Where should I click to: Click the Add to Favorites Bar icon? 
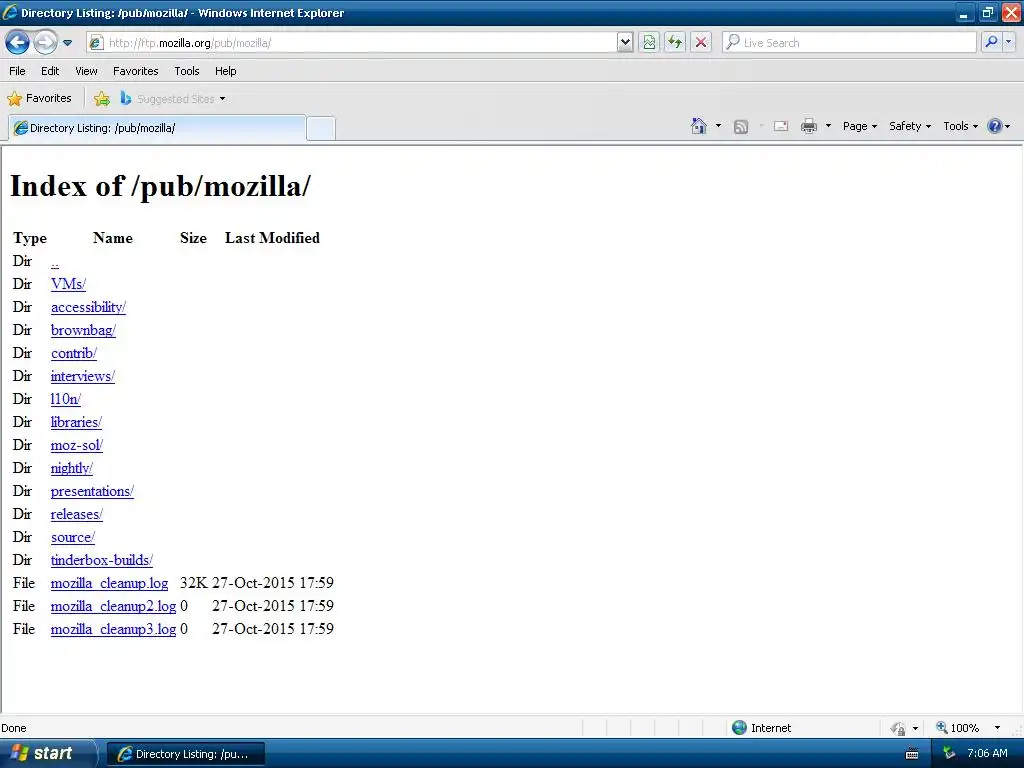click(101, 99)
